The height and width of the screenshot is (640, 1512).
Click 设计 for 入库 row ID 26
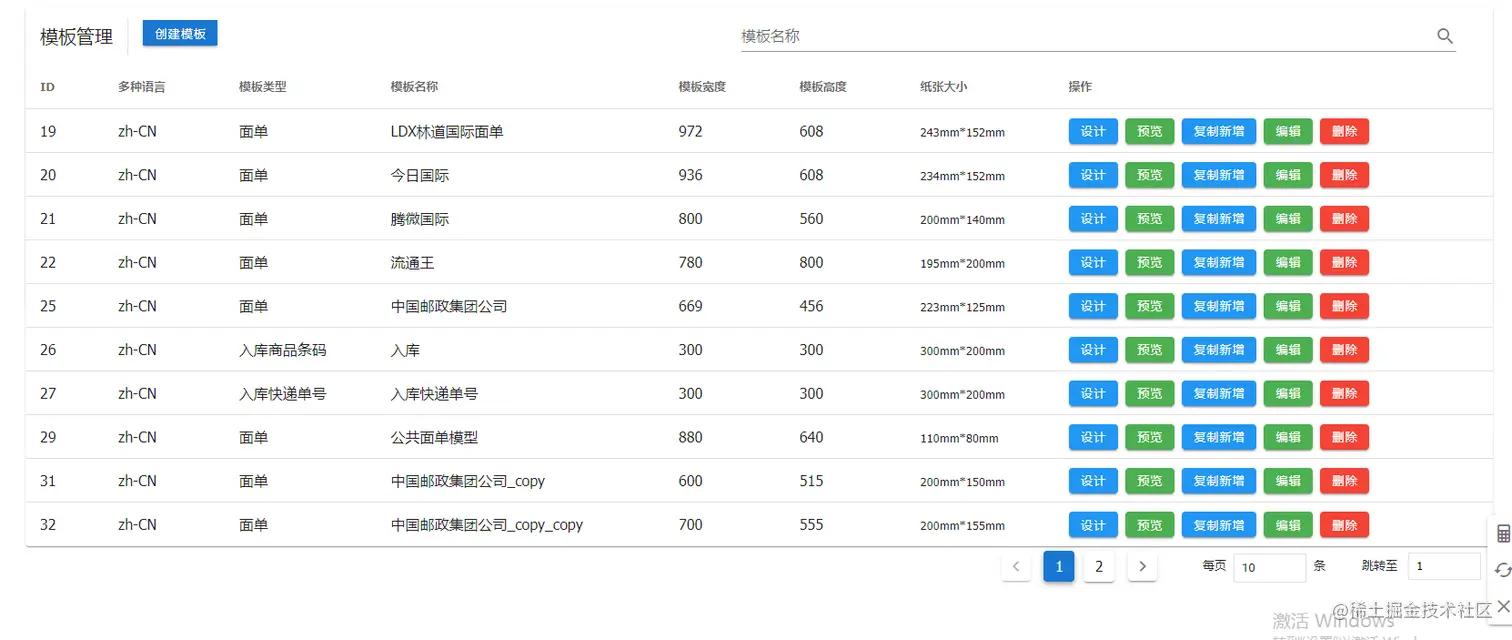[x=1093, y=350]
